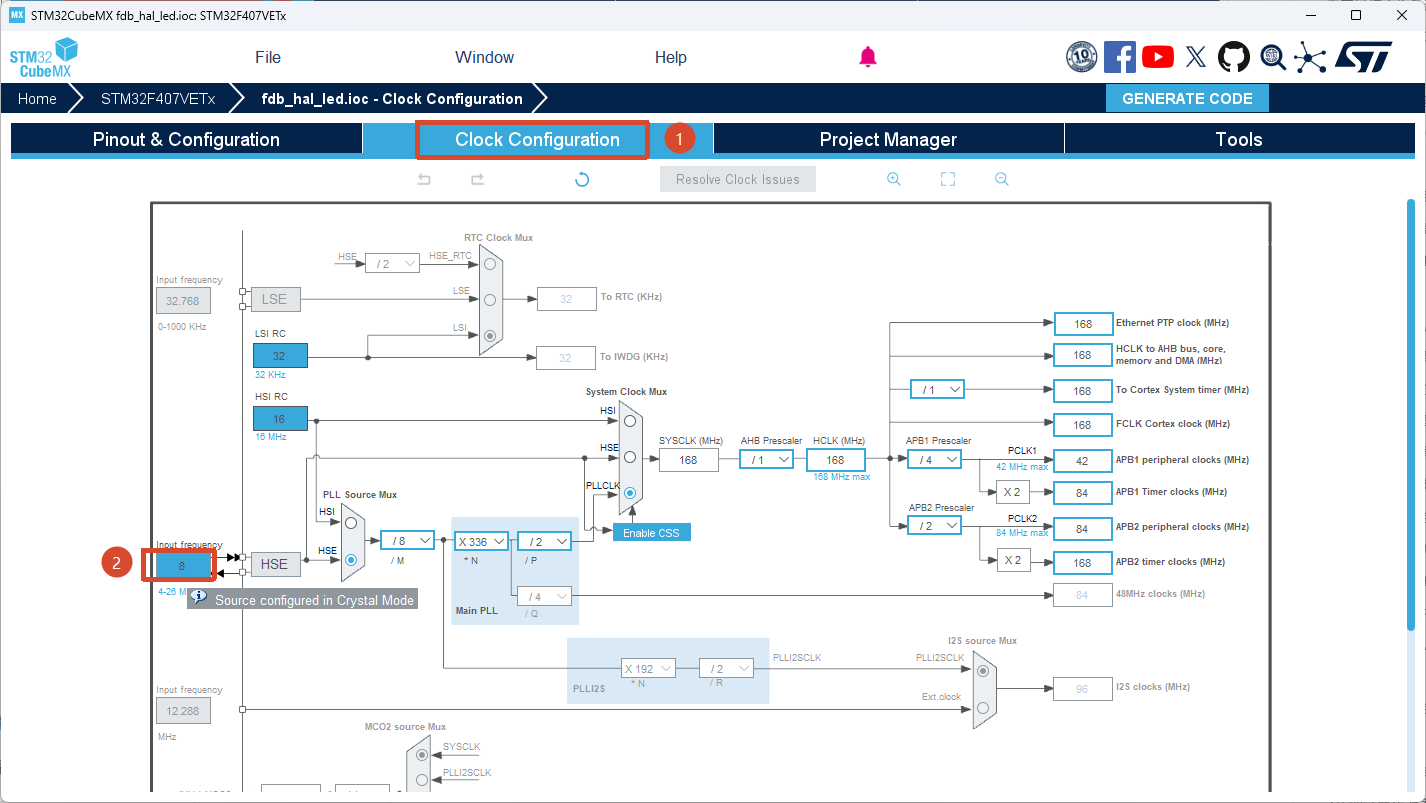
Task: Open the PLL X 336 multiplier dropdown
Action: coord(481,541)
